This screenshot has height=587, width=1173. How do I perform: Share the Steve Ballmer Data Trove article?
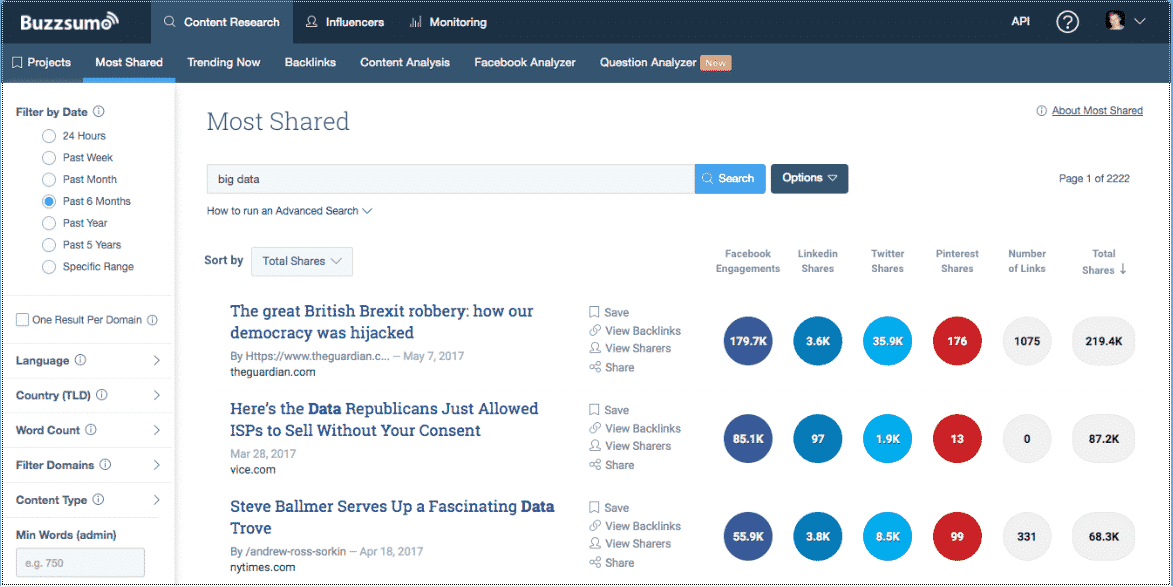[611, 562]
